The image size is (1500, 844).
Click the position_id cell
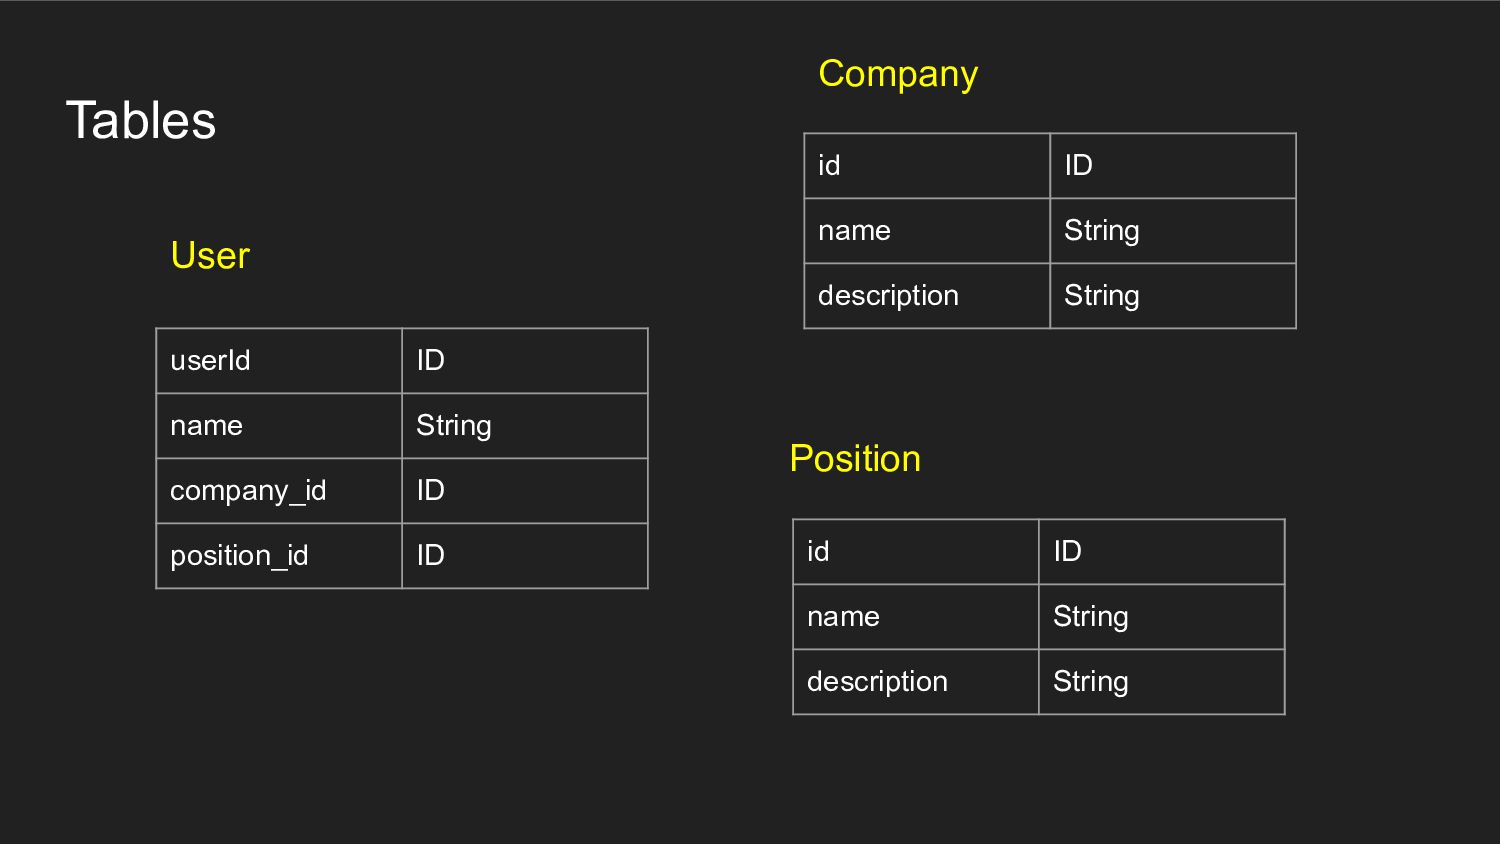pos(239,556)
